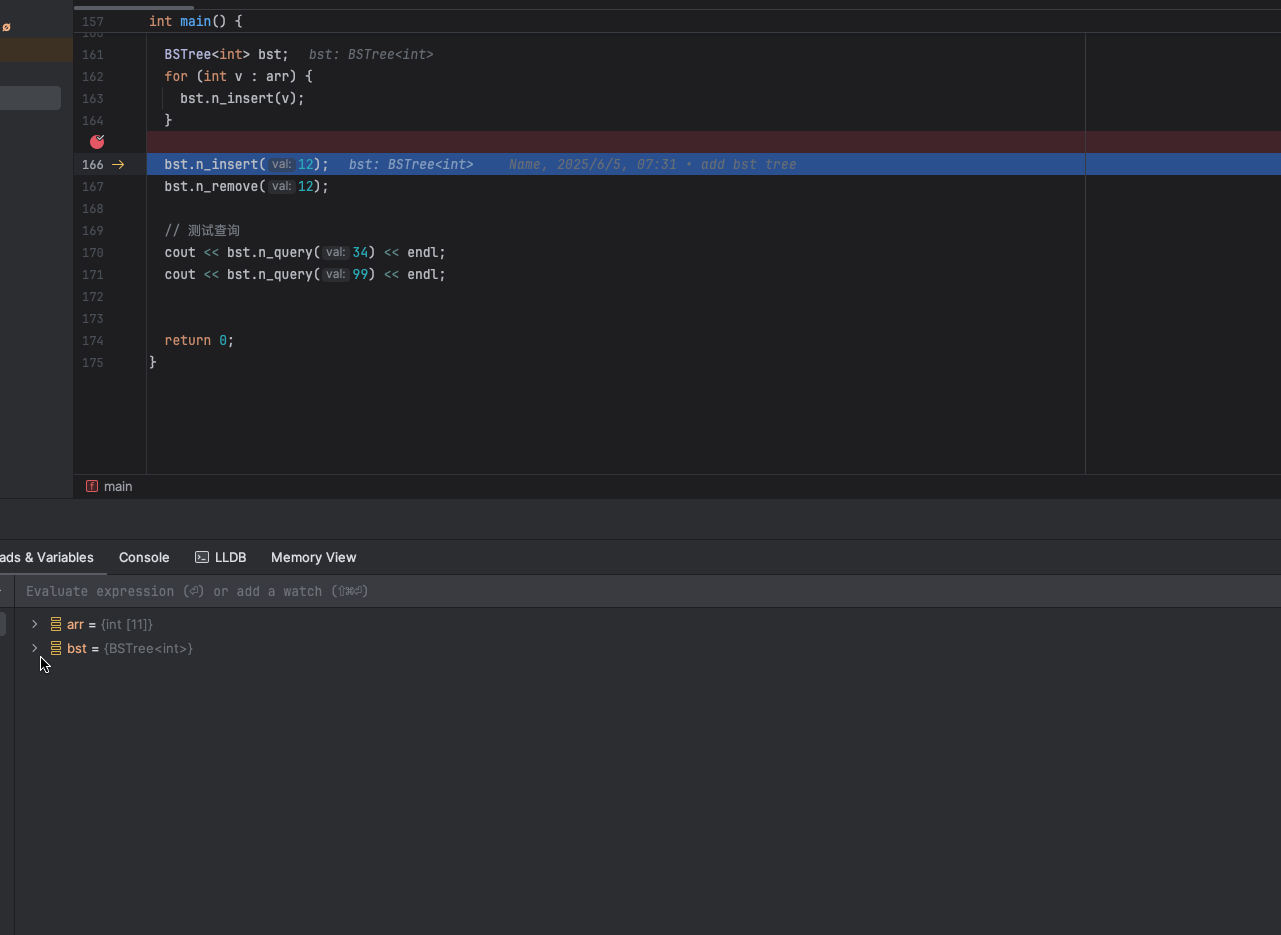Click the sticky int main() header line

196,21
